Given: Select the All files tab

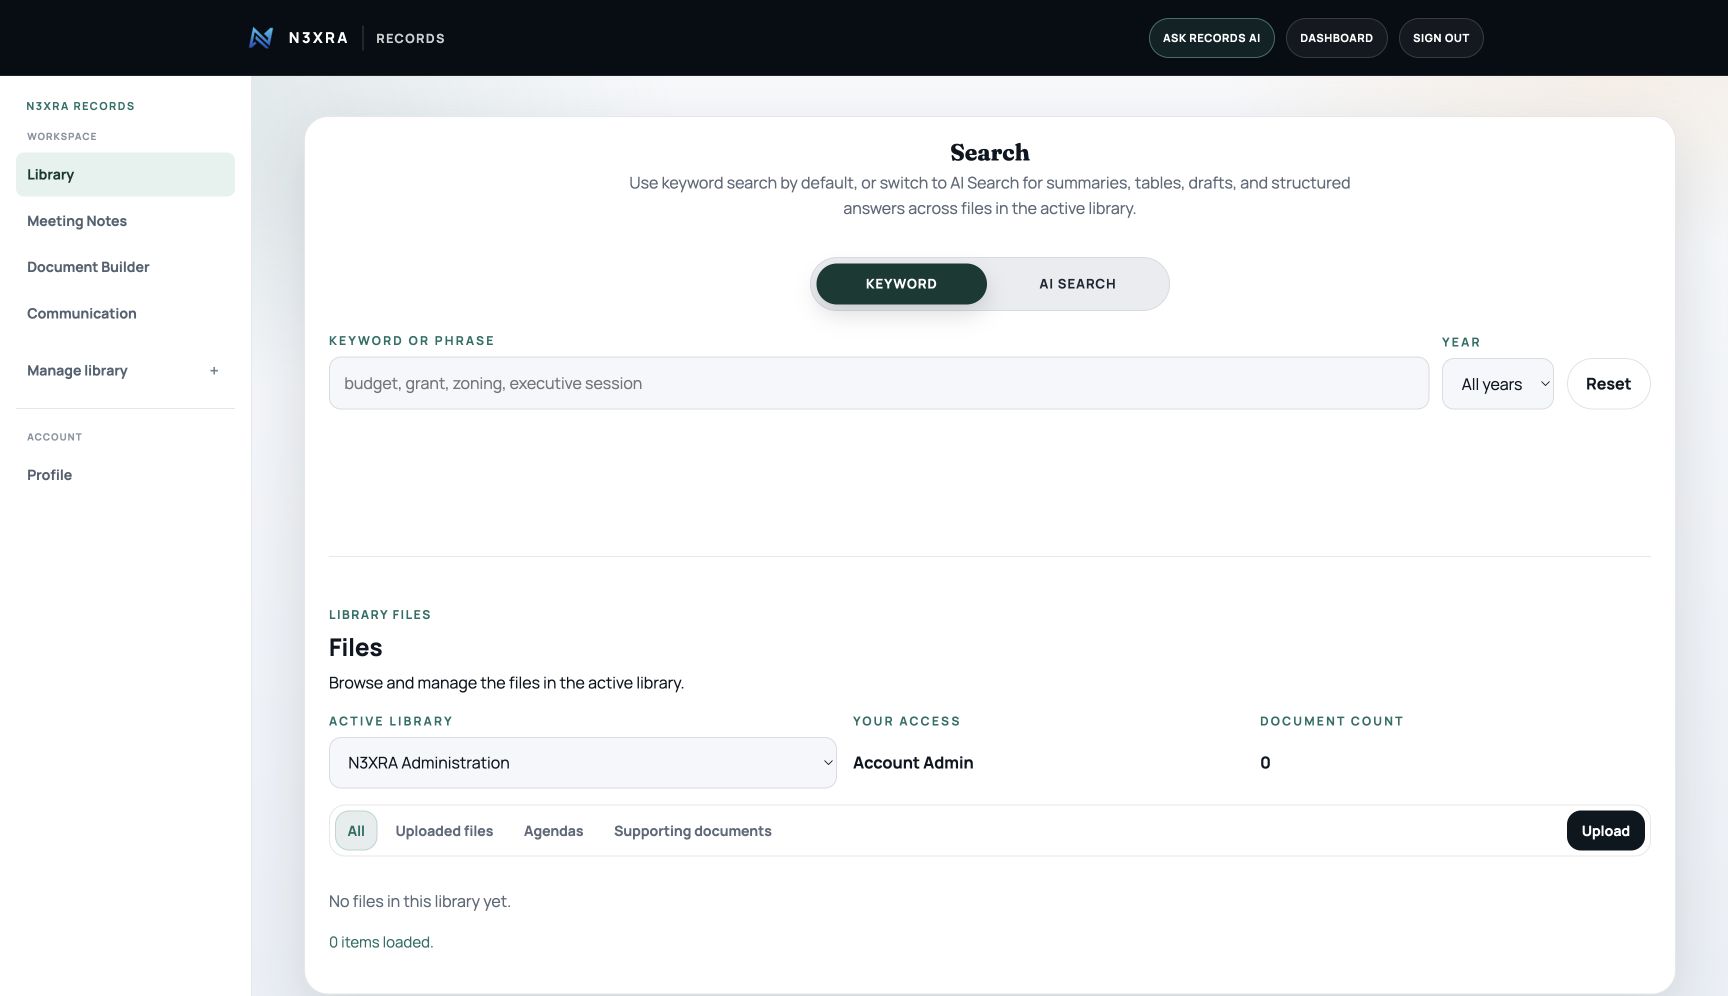Looking at the screenshot, I should (356, 831).
